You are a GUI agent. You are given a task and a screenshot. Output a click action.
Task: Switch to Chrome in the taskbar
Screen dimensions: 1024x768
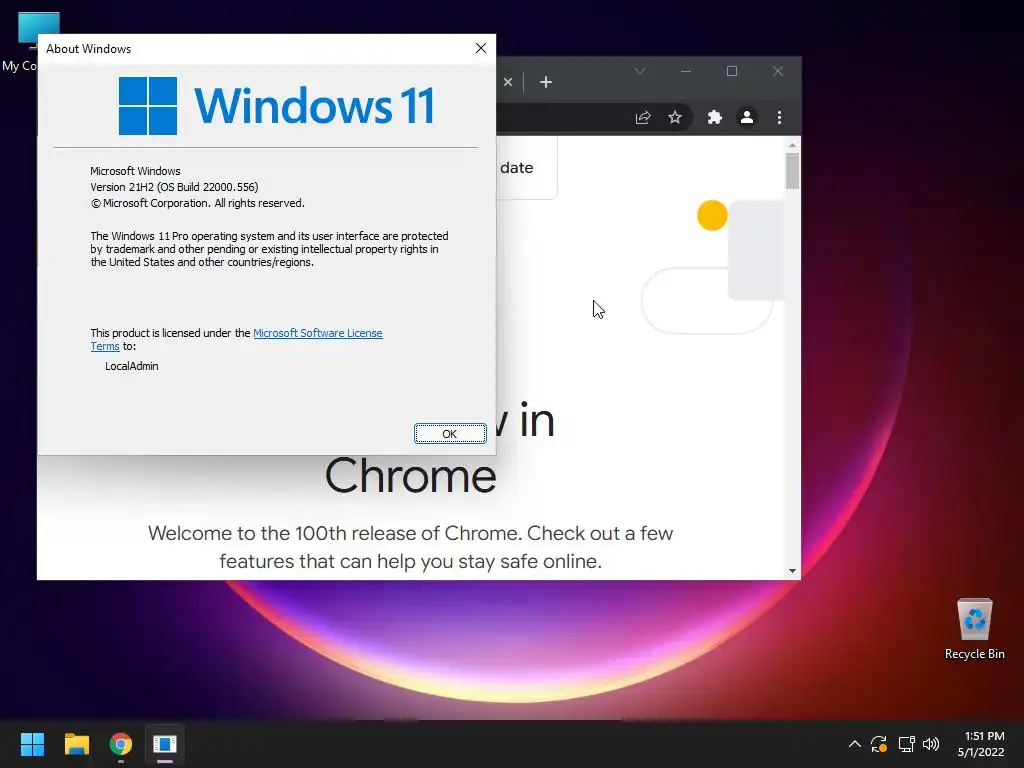pyautogui.click(x=121, y=744)
